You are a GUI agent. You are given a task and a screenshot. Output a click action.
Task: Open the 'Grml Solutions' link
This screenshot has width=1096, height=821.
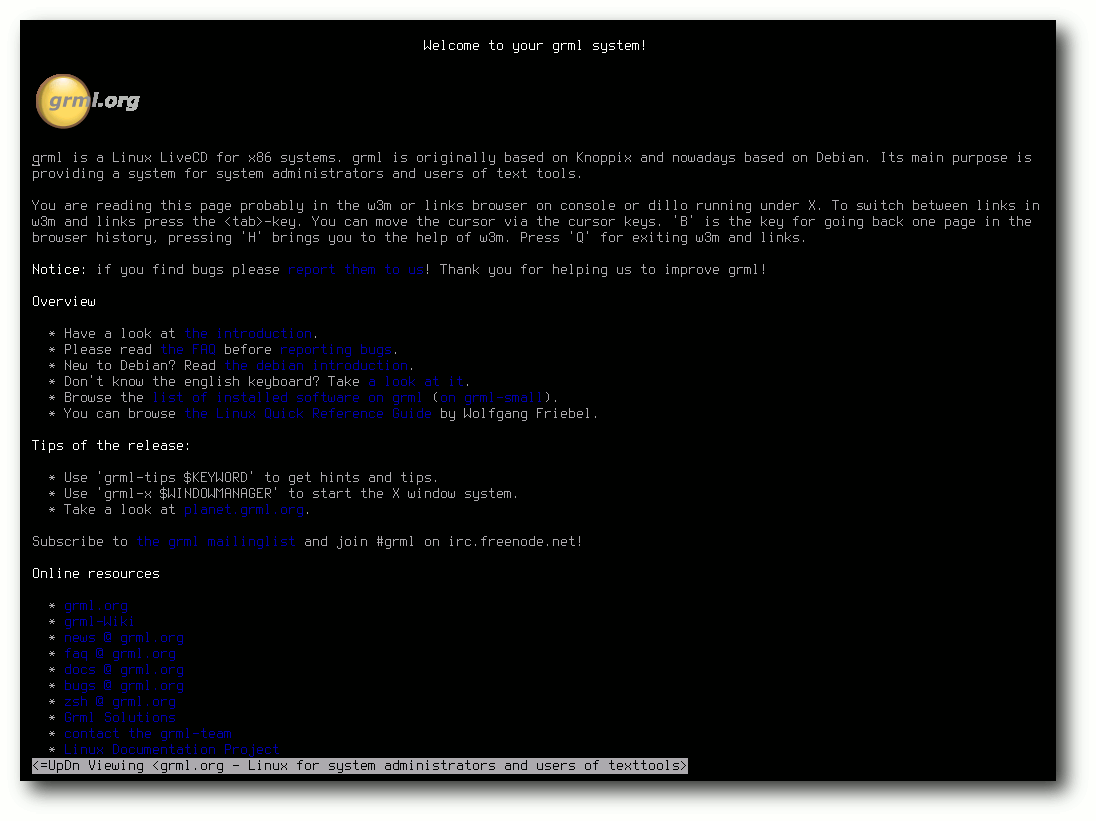point(120,718)
